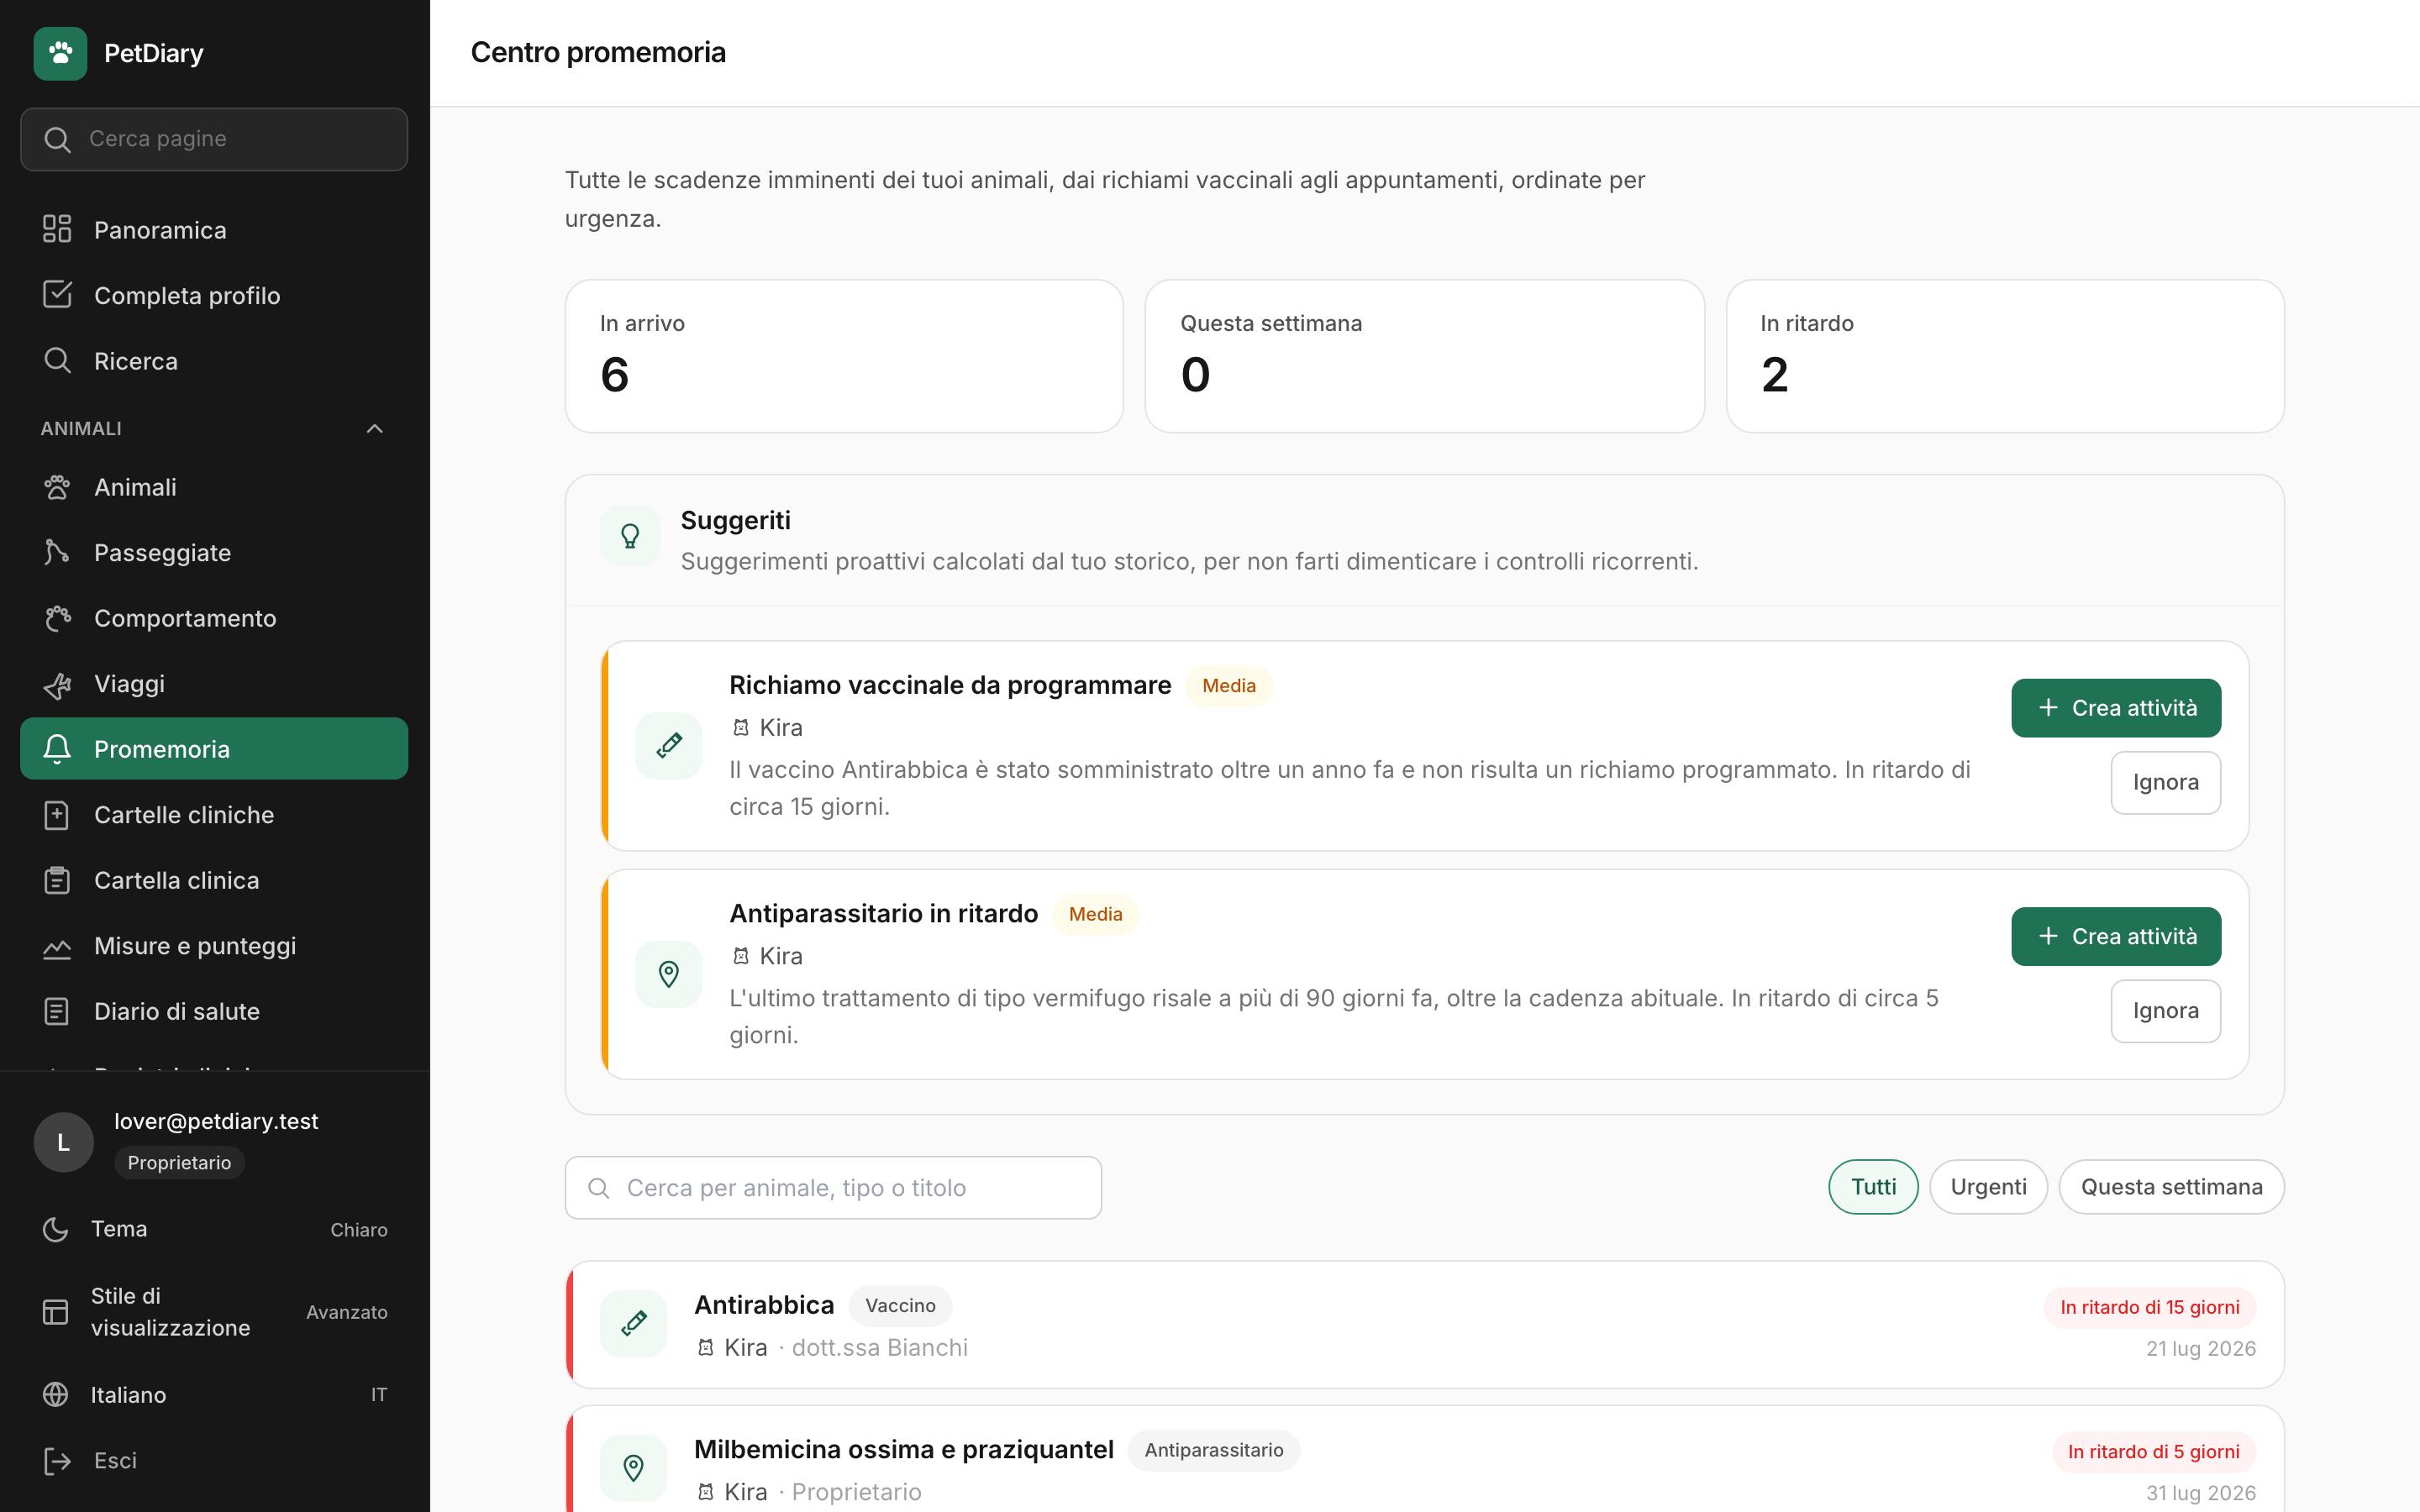This screenshot has width=2420, height=1512.
Task: Click the syringe icon on Antirabbica reminder
Action: (x=633, y=1324)
